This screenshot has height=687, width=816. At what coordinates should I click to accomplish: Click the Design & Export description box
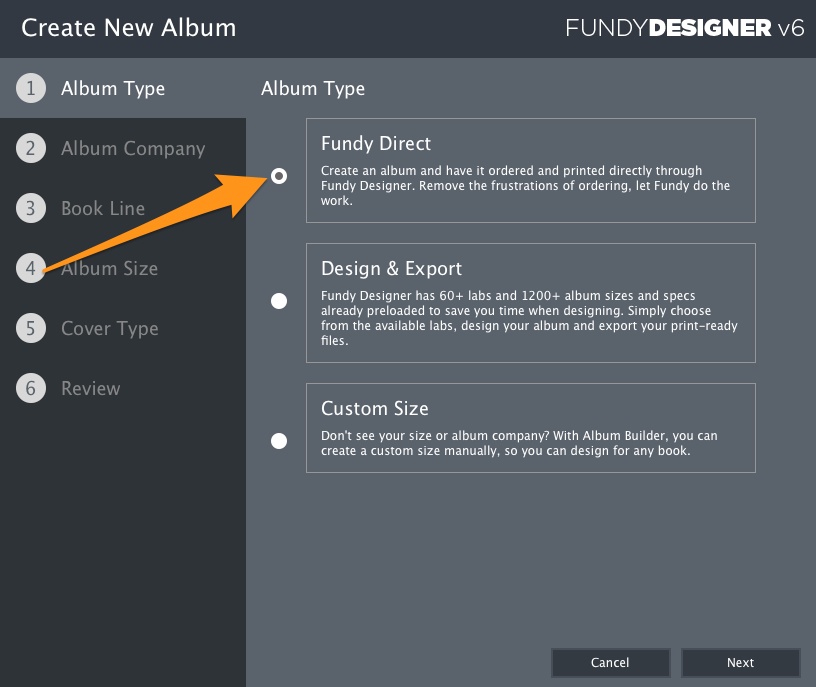pyautogui.click(x=531, y=303)
